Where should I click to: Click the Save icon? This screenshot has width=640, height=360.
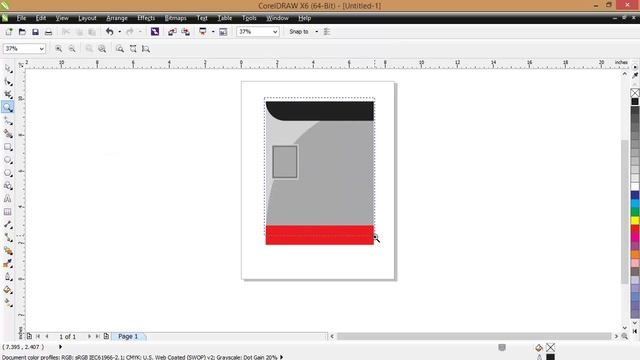35,32
